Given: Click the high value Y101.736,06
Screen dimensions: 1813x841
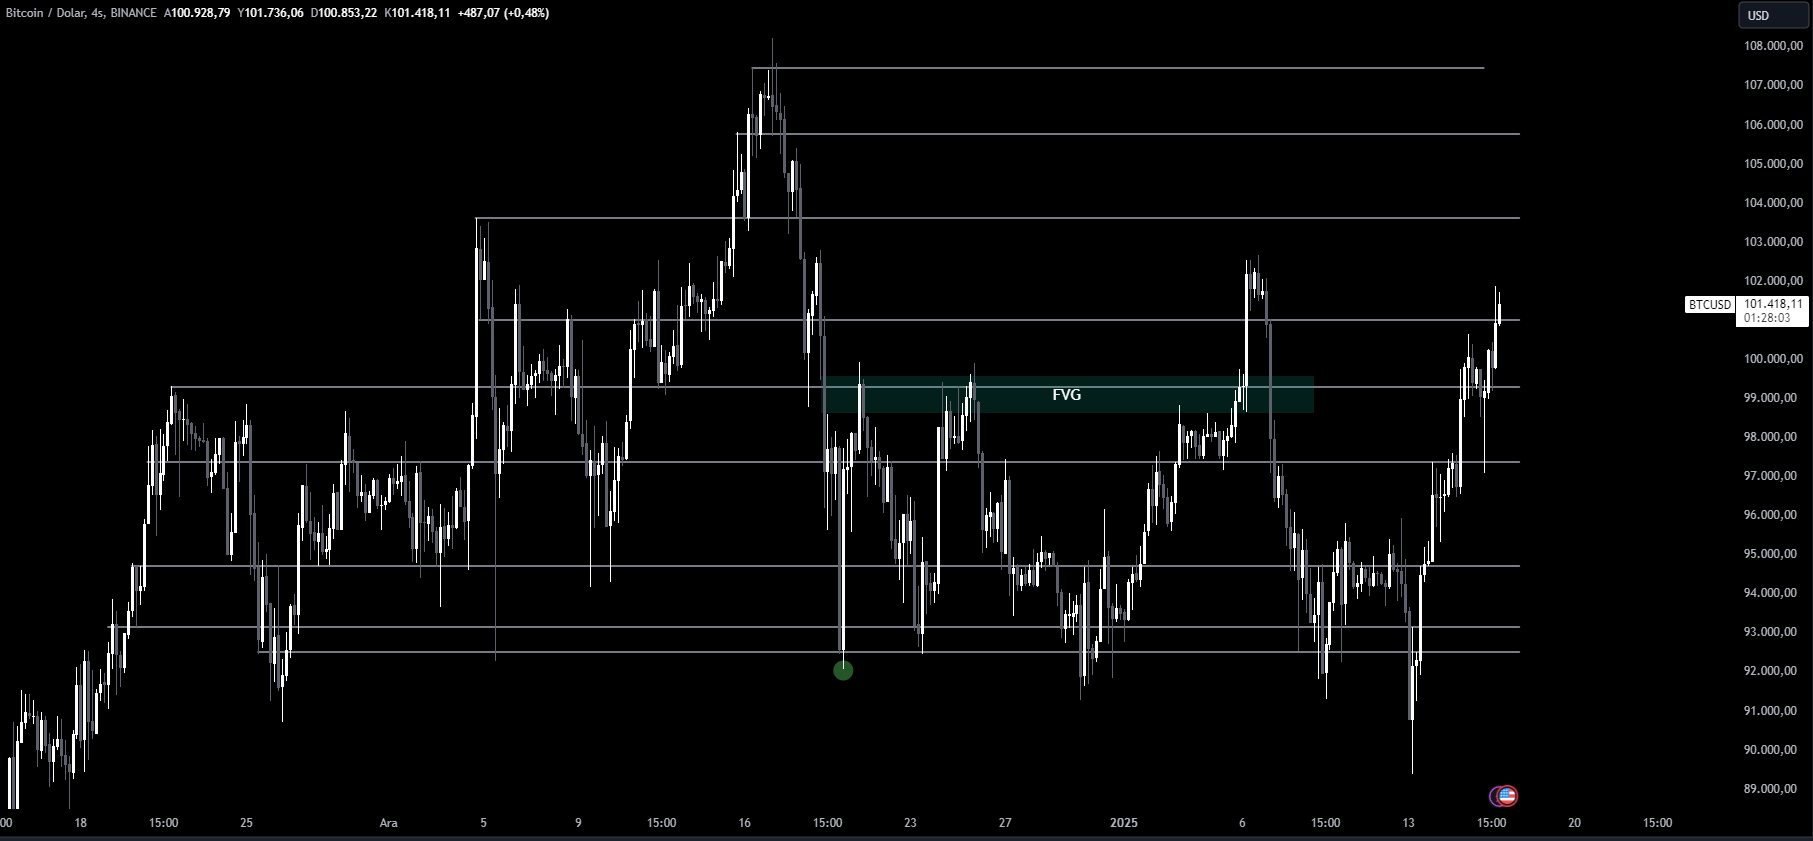Looking at the screenshot, I should pos(270,13).
